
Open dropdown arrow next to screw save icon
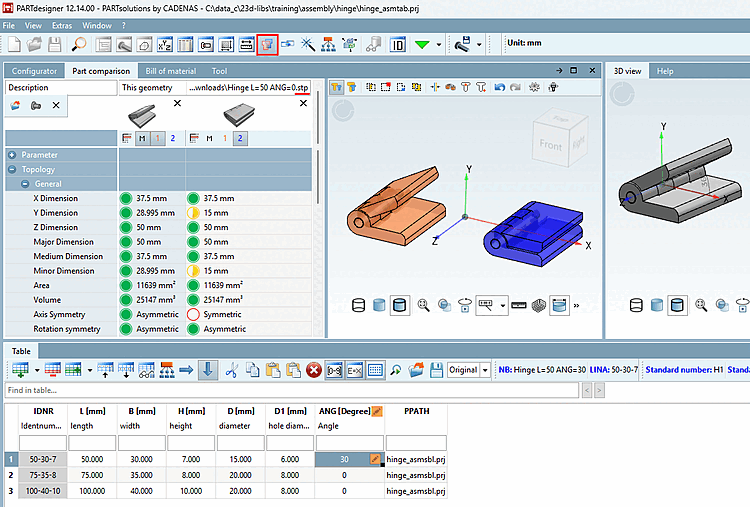[479, 45]
